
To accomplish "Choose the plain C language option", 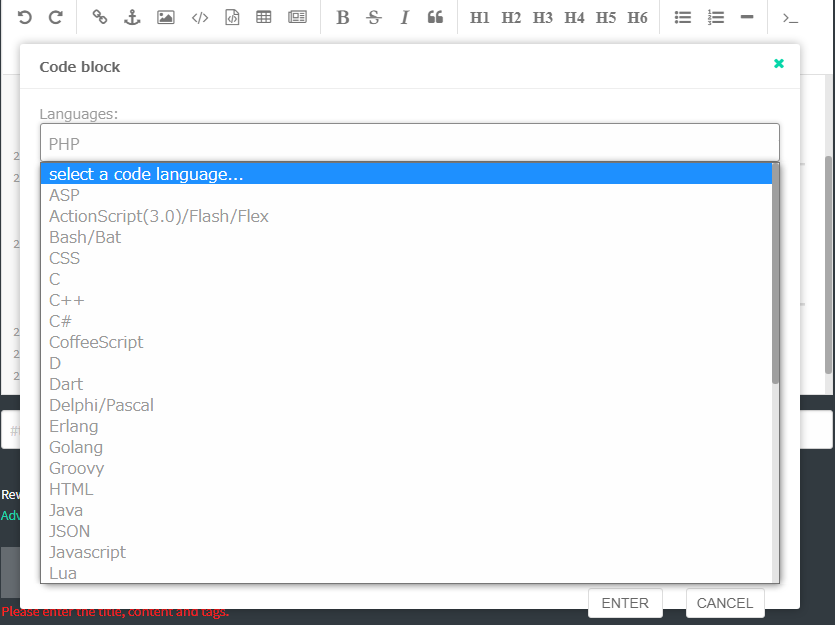I will point(406,279).
